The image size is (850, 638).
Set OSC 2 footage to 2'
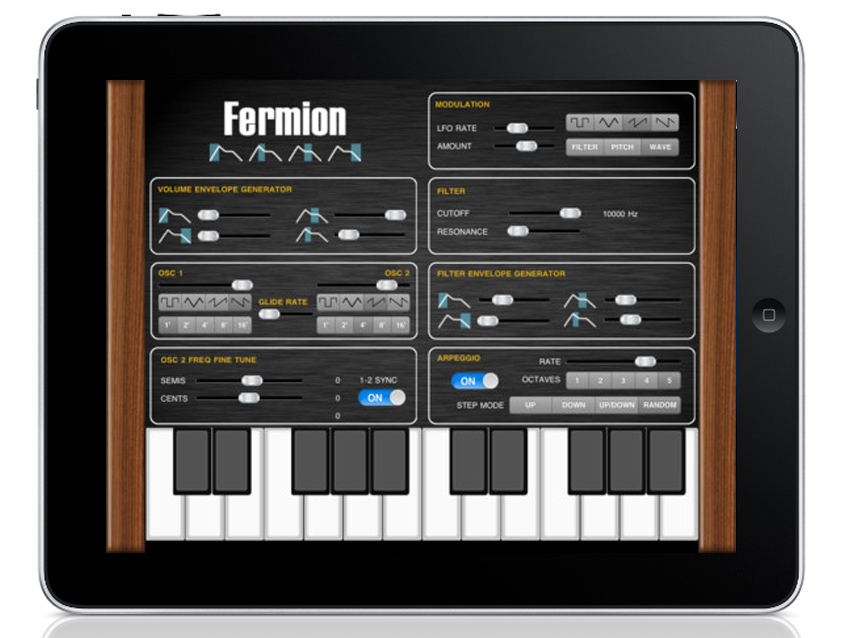[x=344, y=325]
